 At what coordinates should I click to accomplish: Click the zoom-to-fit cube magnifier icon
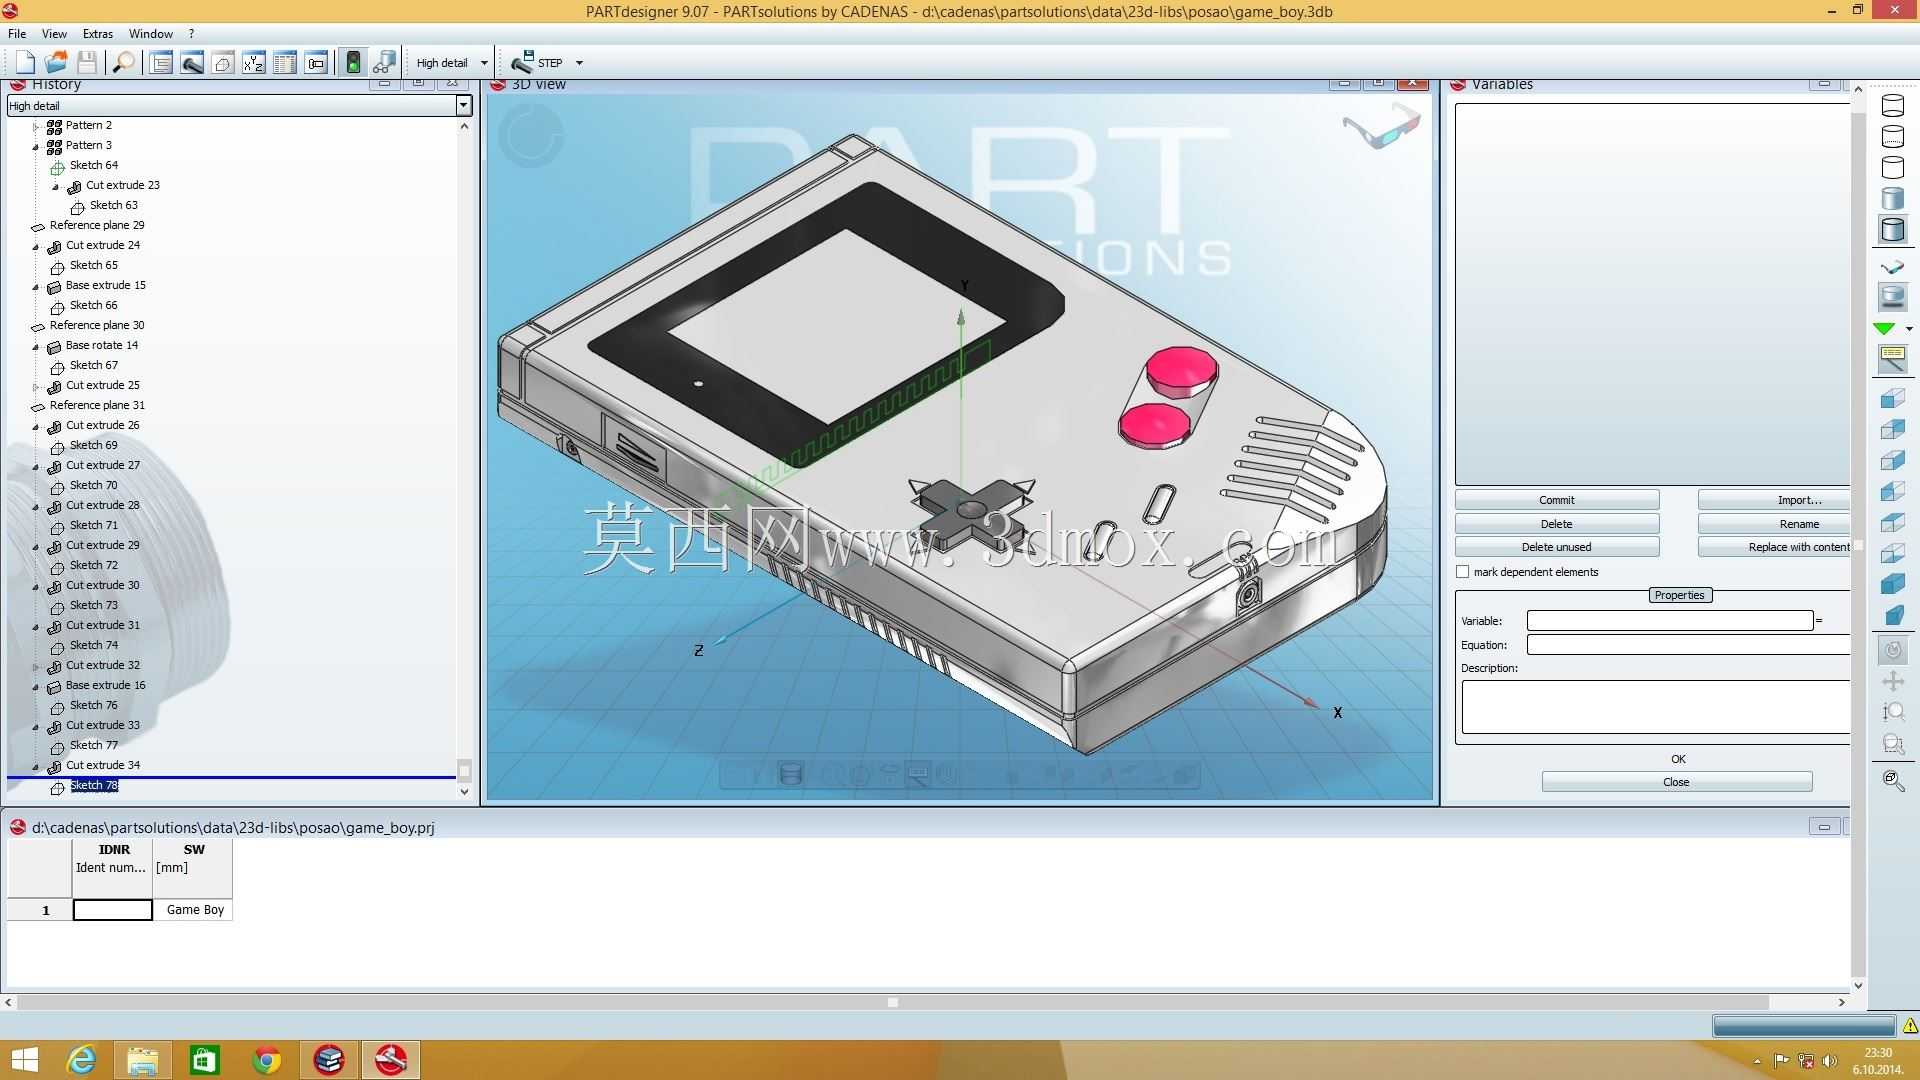tap(1893, 780)
